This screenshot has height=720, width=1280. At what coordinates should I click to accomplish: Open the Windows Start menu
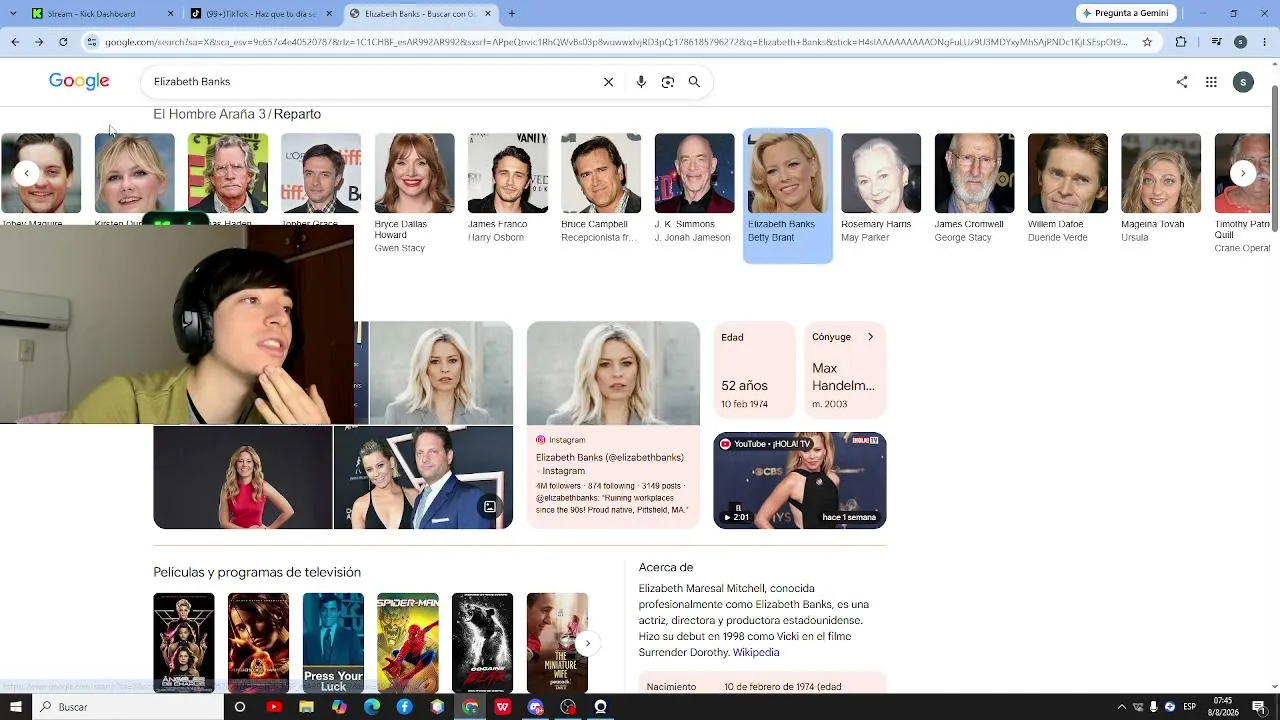[x=15, y=707]
